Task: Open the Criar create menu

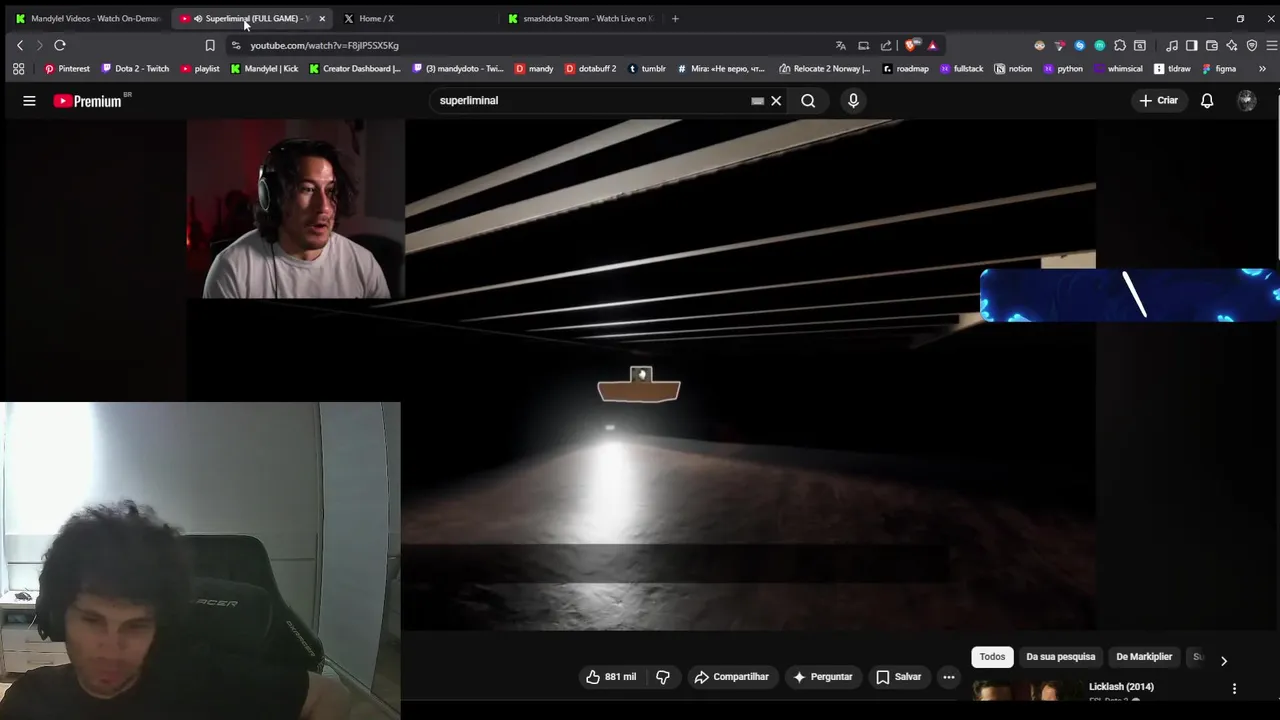Action: tap(1159, 100)
